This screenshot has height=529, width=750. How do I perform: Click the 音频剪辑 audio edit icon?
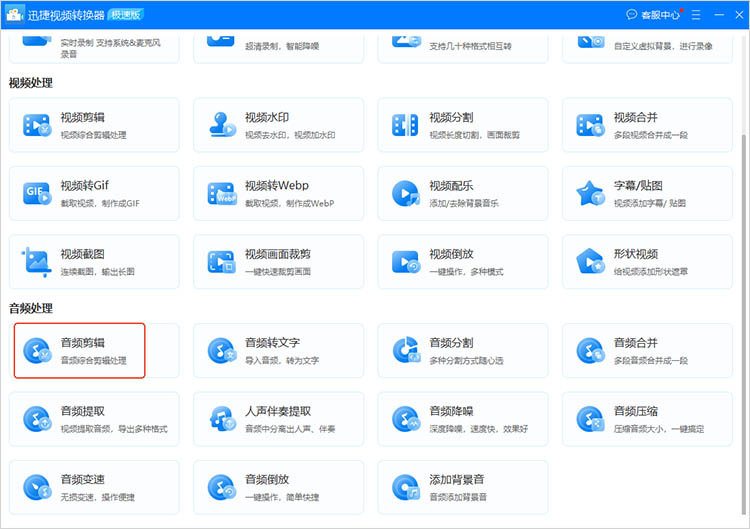(37, 351)
